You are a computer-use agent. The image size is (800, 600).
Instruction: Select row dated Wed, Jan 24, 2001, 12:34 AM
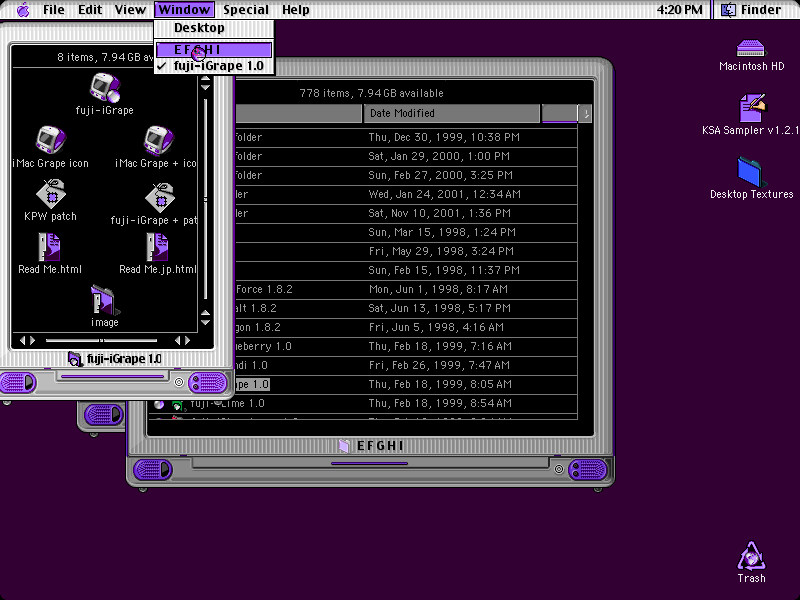(x=407, y=194)
